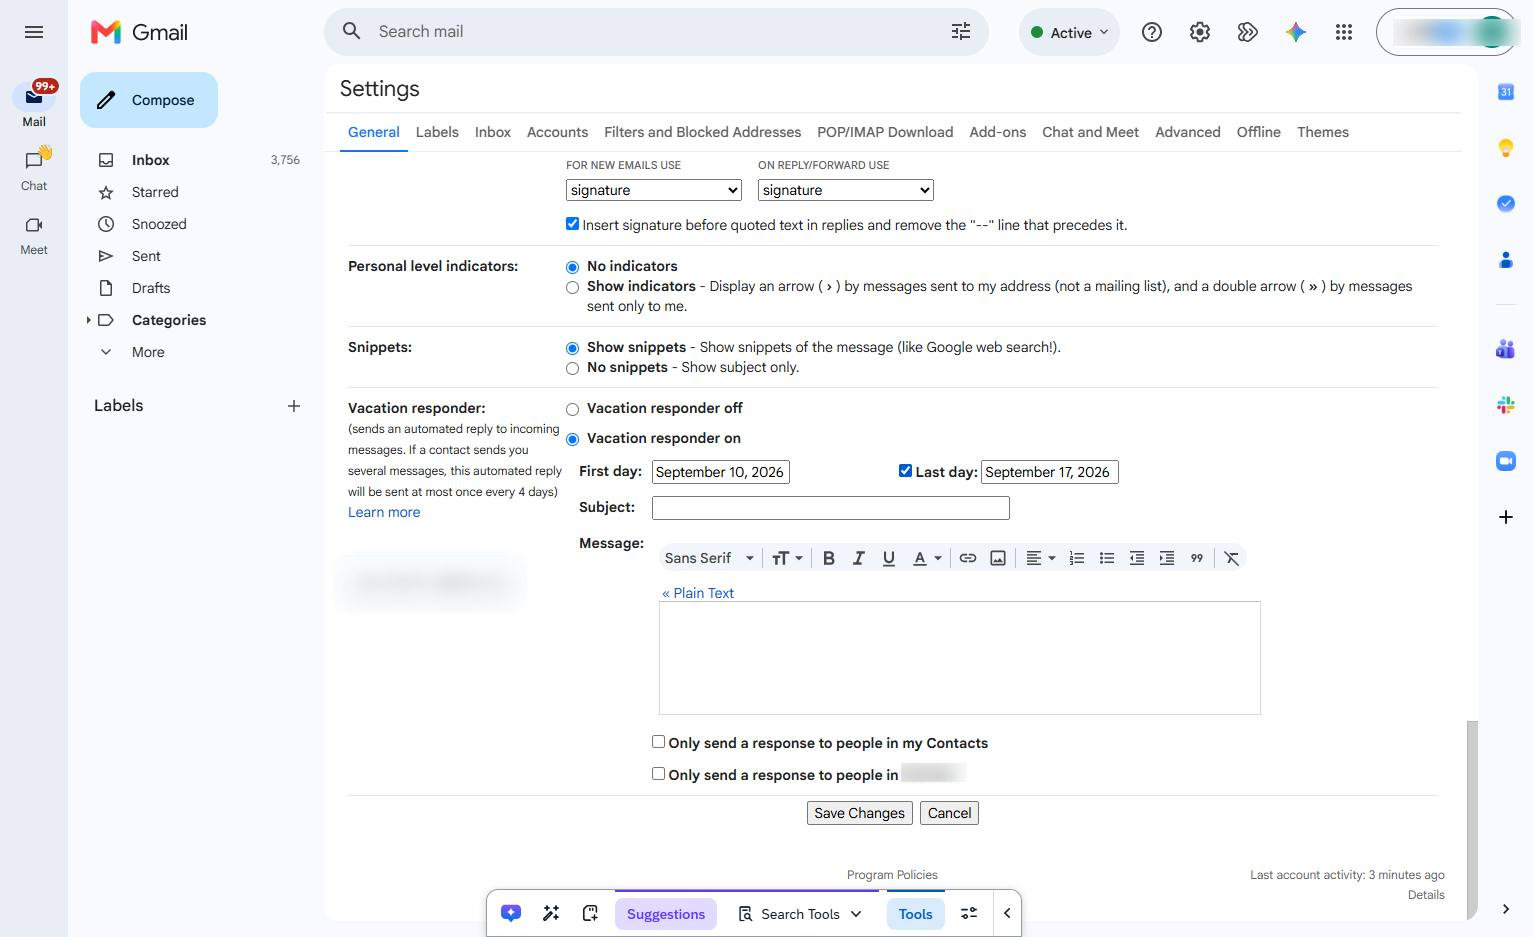Open the Advanced settings tab
Screen dimensions: 1534x937
tap(1187, 132)
